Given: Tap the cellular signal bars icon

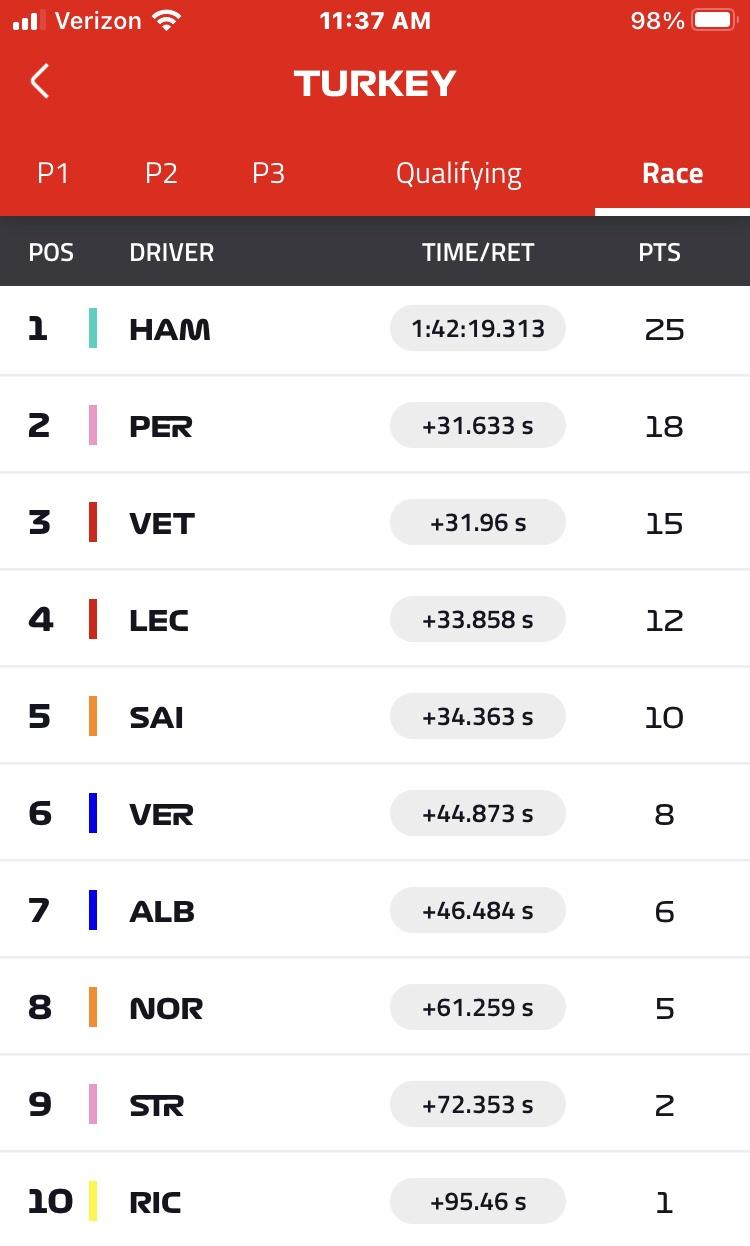Looking at the screenshot, I should click(30, 20).
